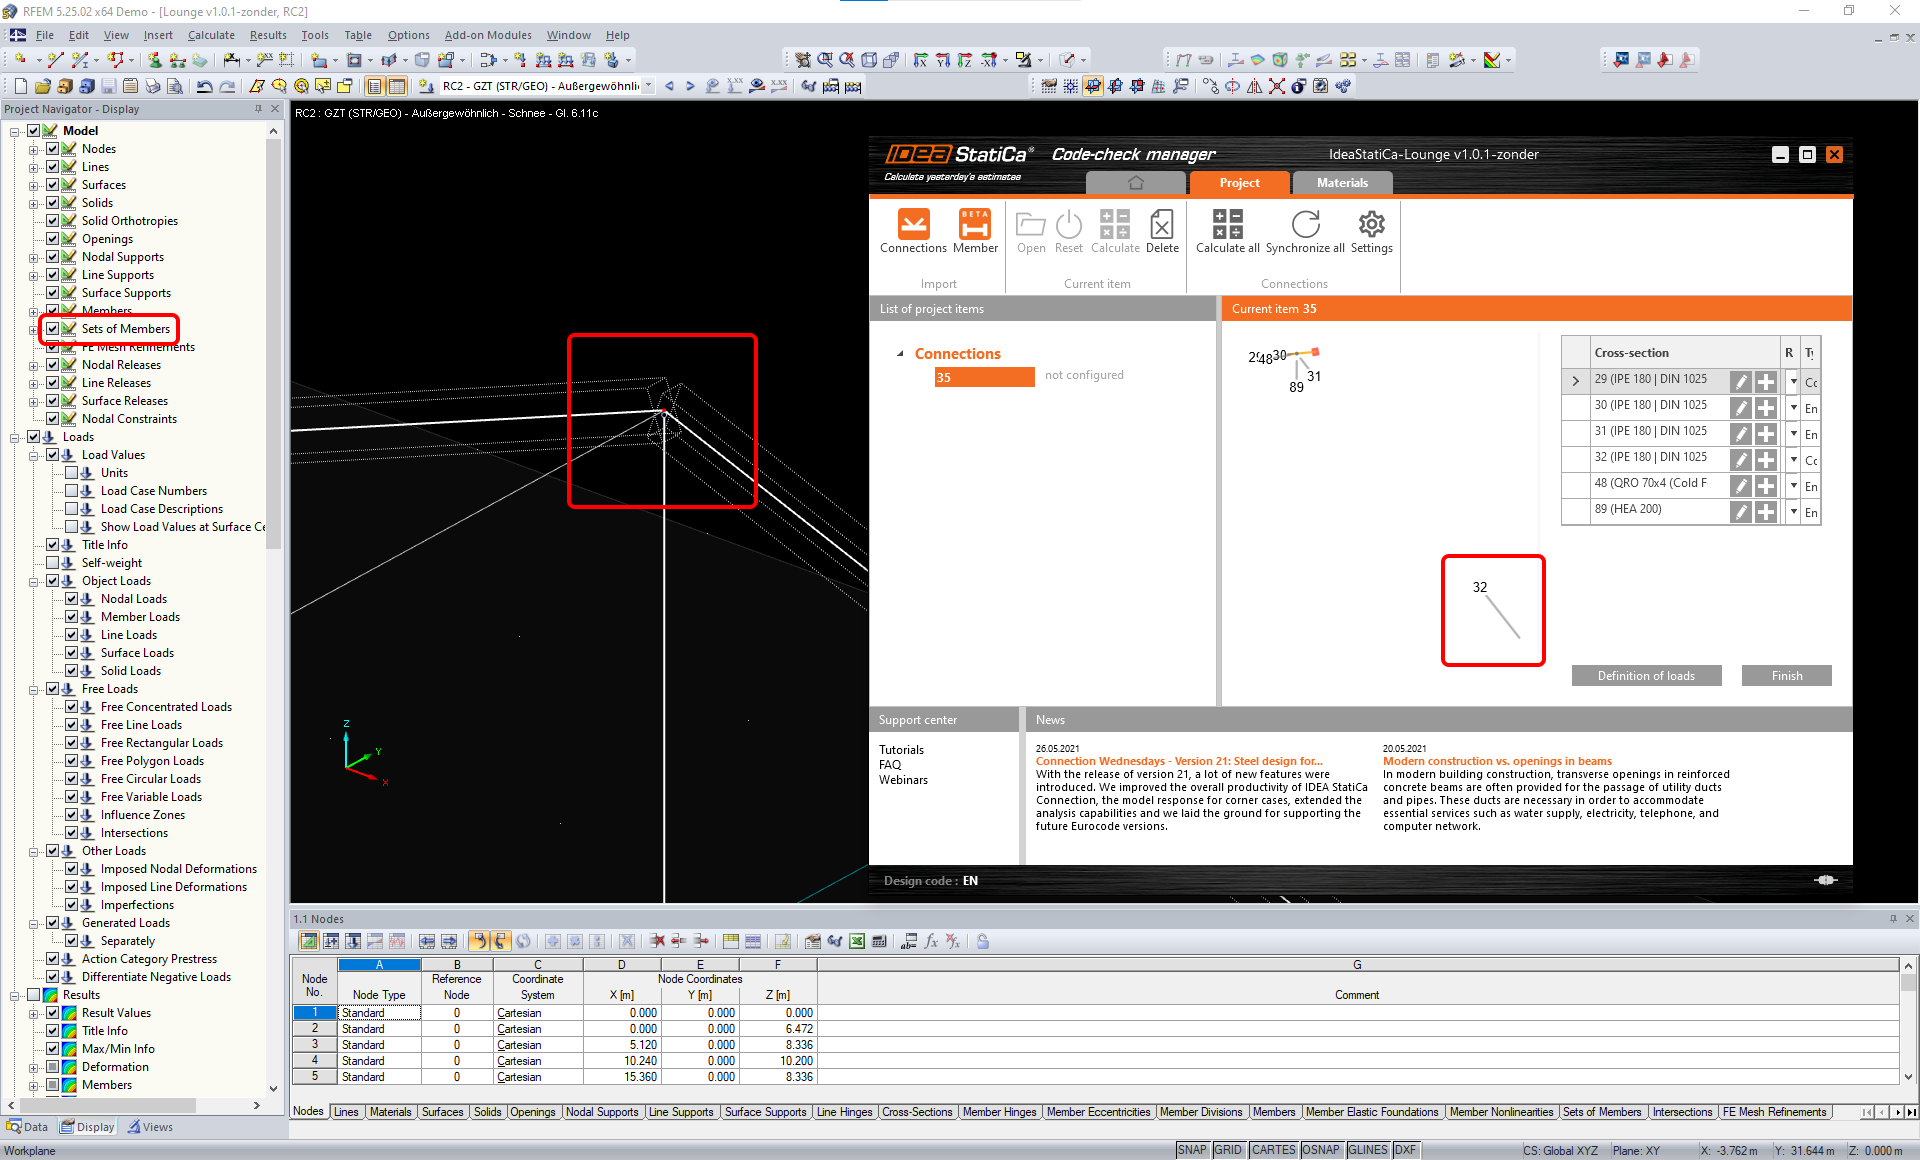Open the Connection Wednesdays news link
The width and height of the screenshot is (1920, 1160).
coord(1178,761)
